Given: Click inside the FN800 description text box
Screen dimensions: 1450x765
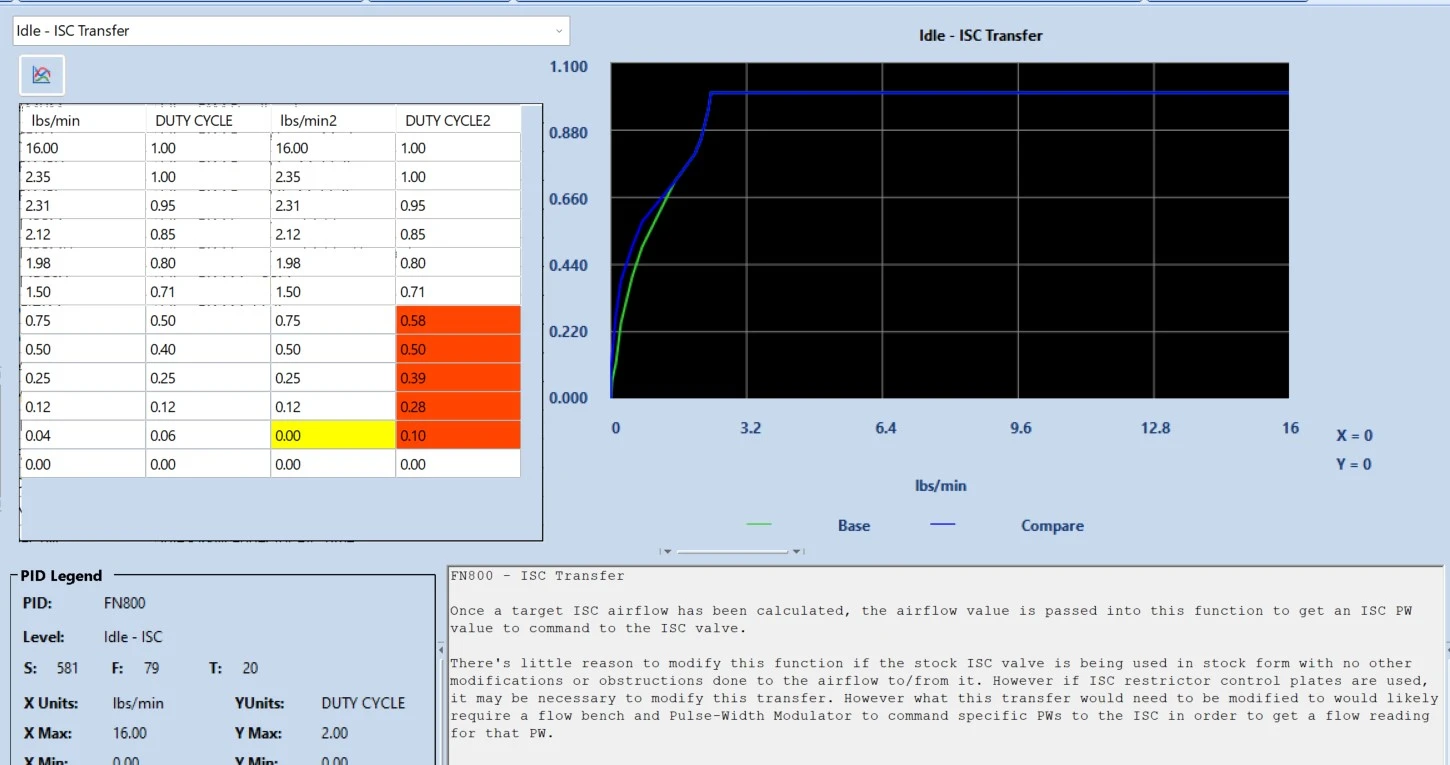Looking at the screenshot, I should [945, 665].
